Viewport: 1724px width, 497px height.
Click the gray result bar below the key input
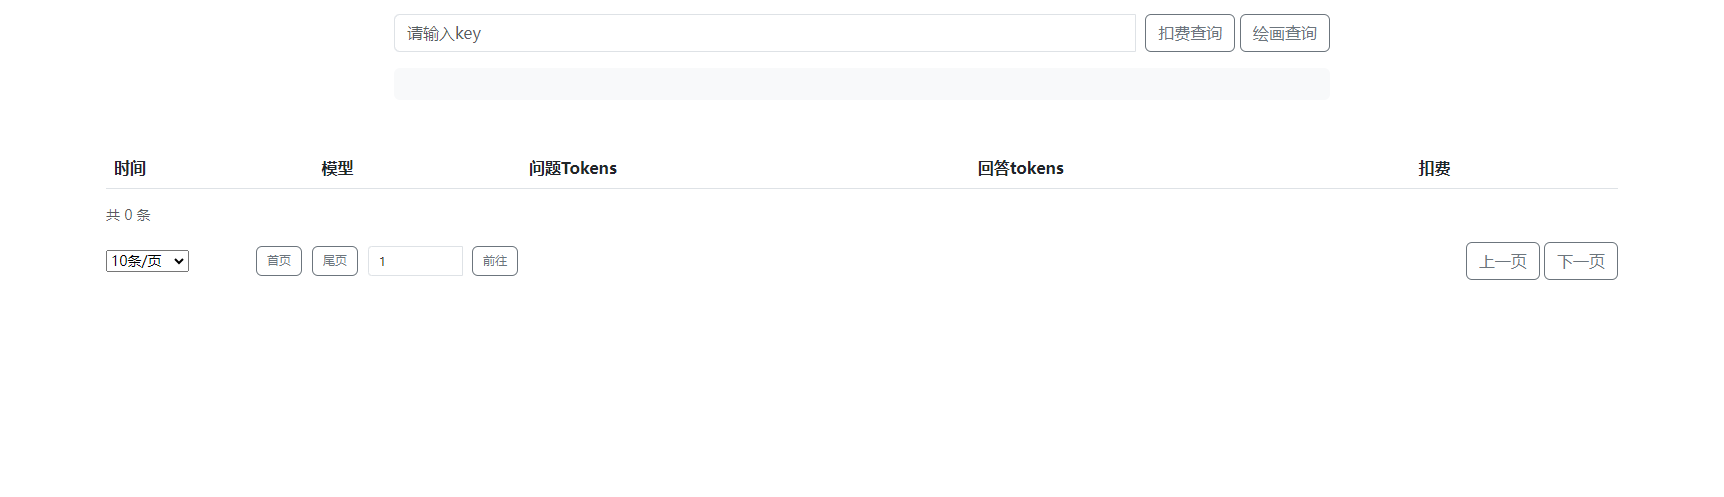point(862,84)
